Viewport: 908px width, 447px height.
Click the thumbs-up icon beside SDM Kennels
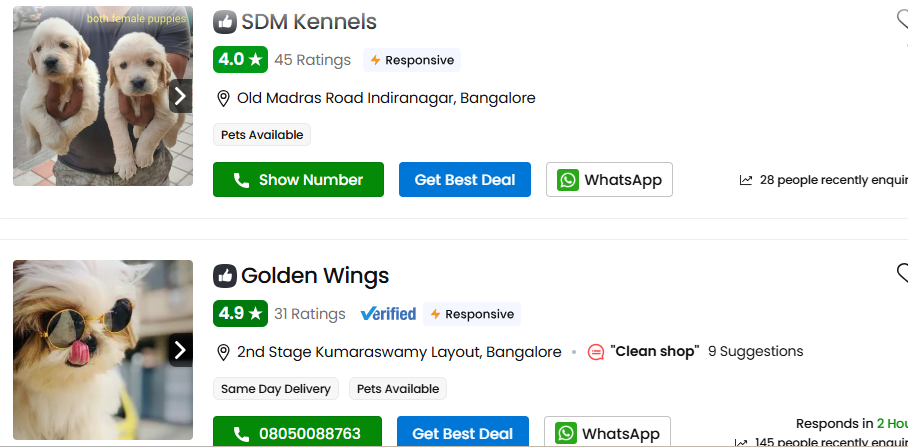(224, 22)
